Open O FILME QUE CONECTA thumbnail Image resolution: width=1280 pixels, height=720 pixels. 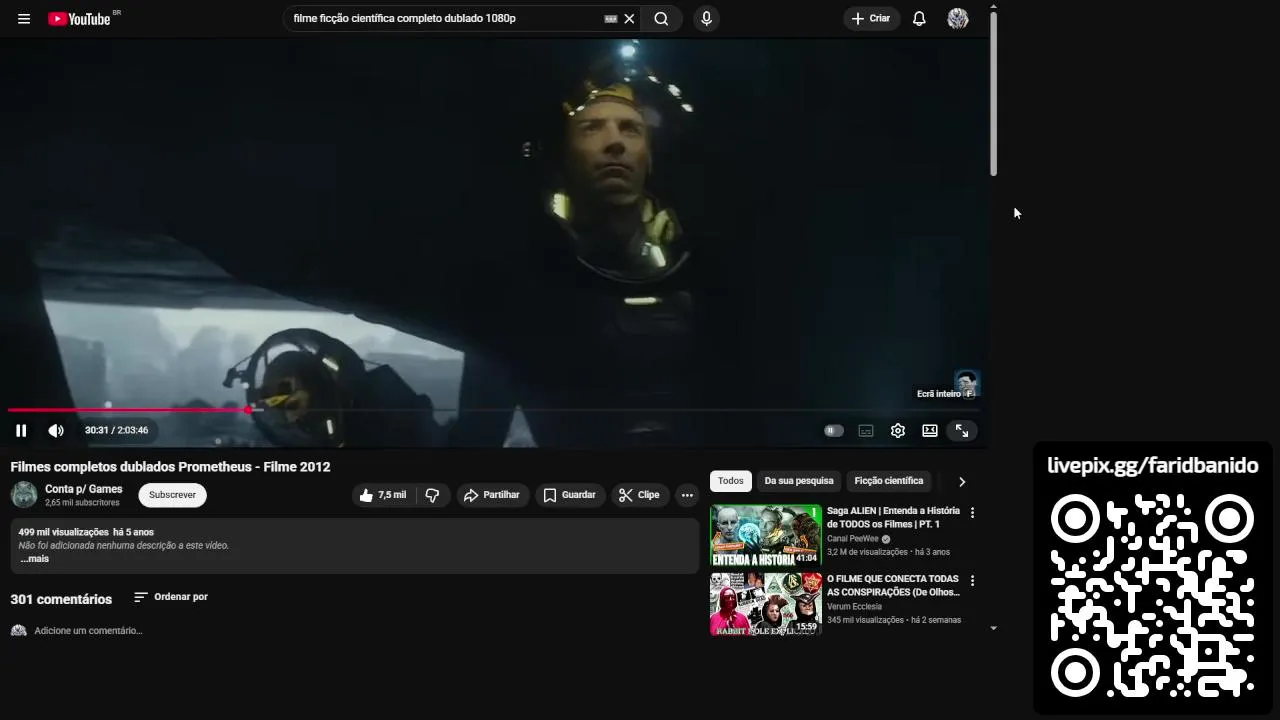[766, 604]
